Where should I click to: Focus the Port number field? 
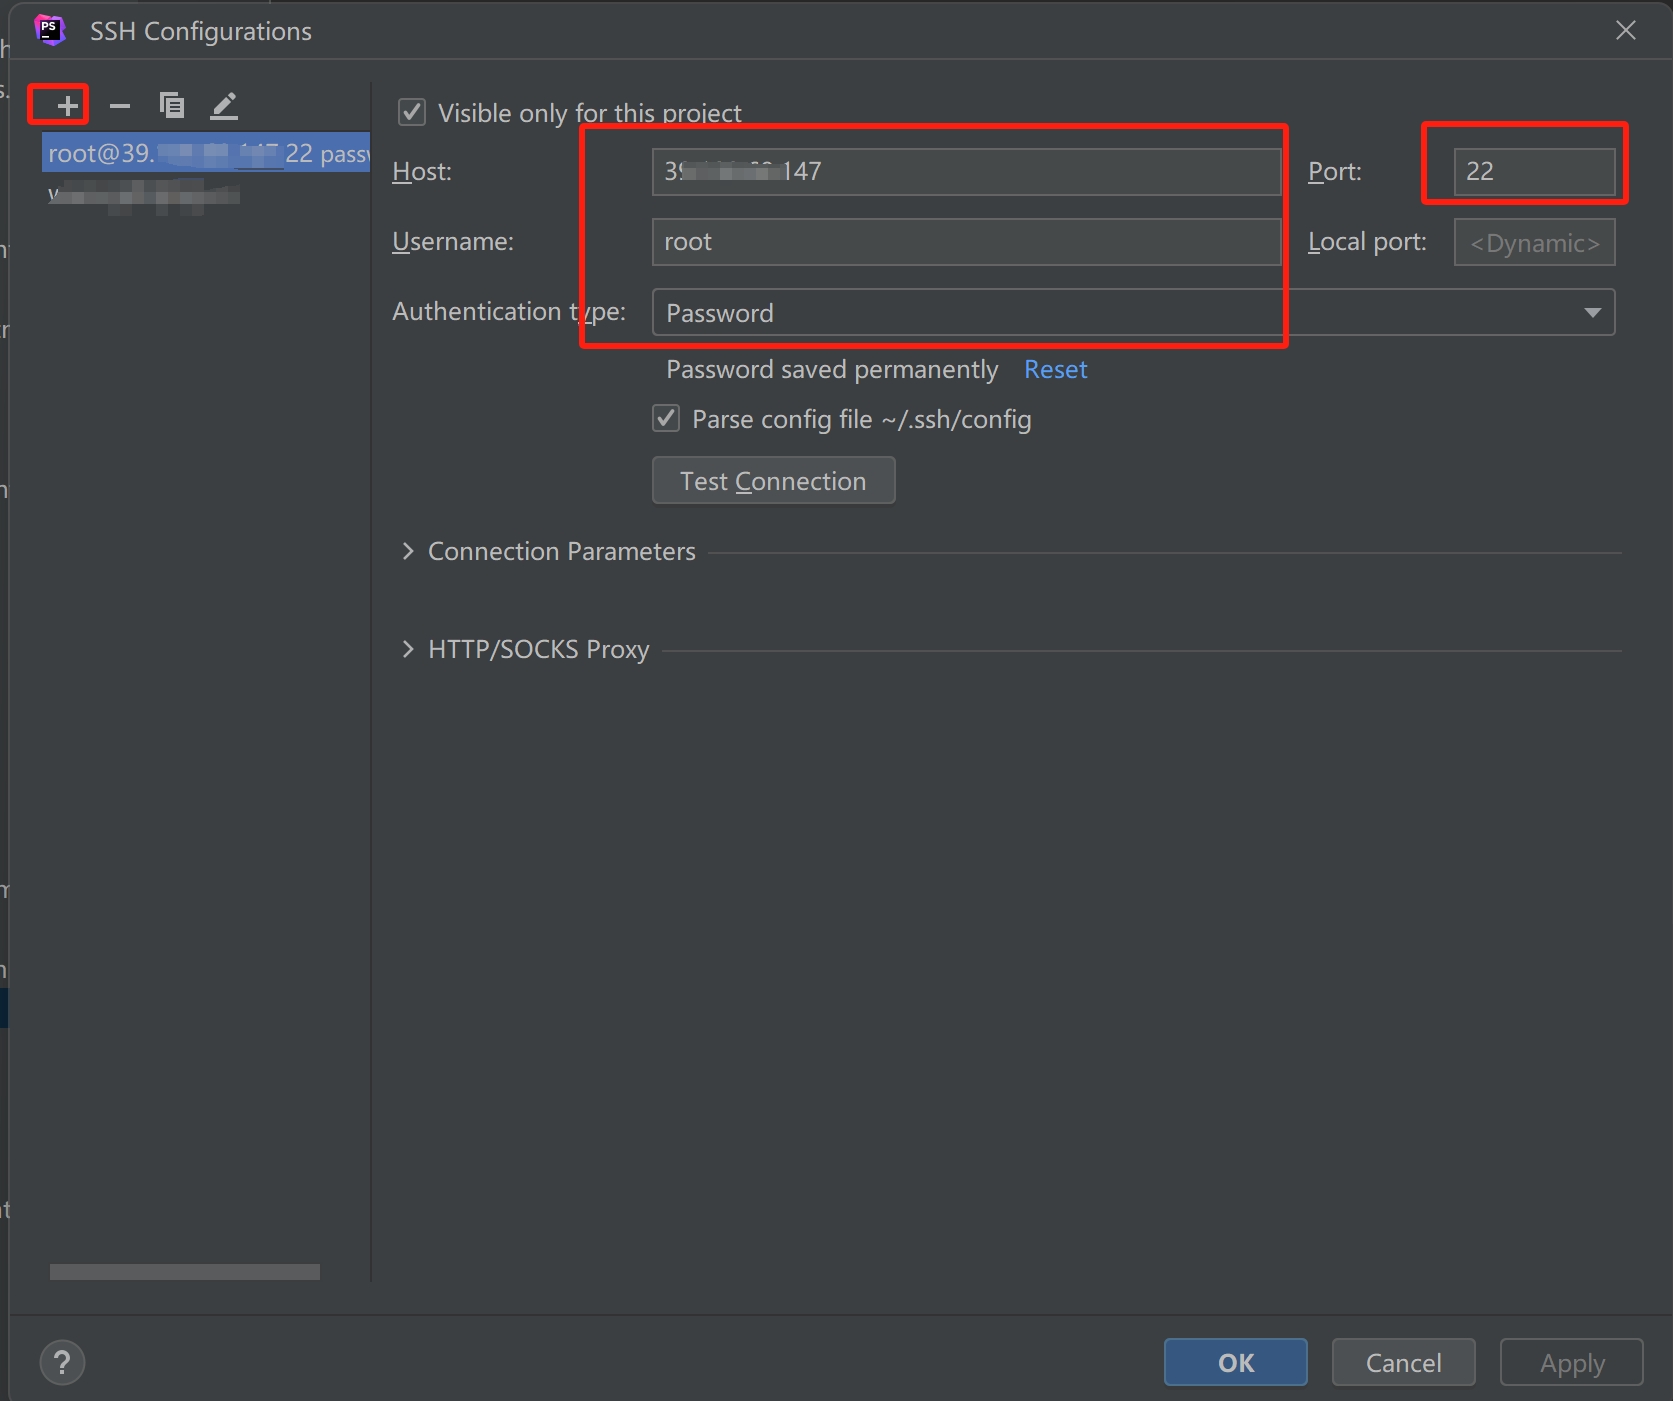pyautogui.click(x=1533, y=172)
